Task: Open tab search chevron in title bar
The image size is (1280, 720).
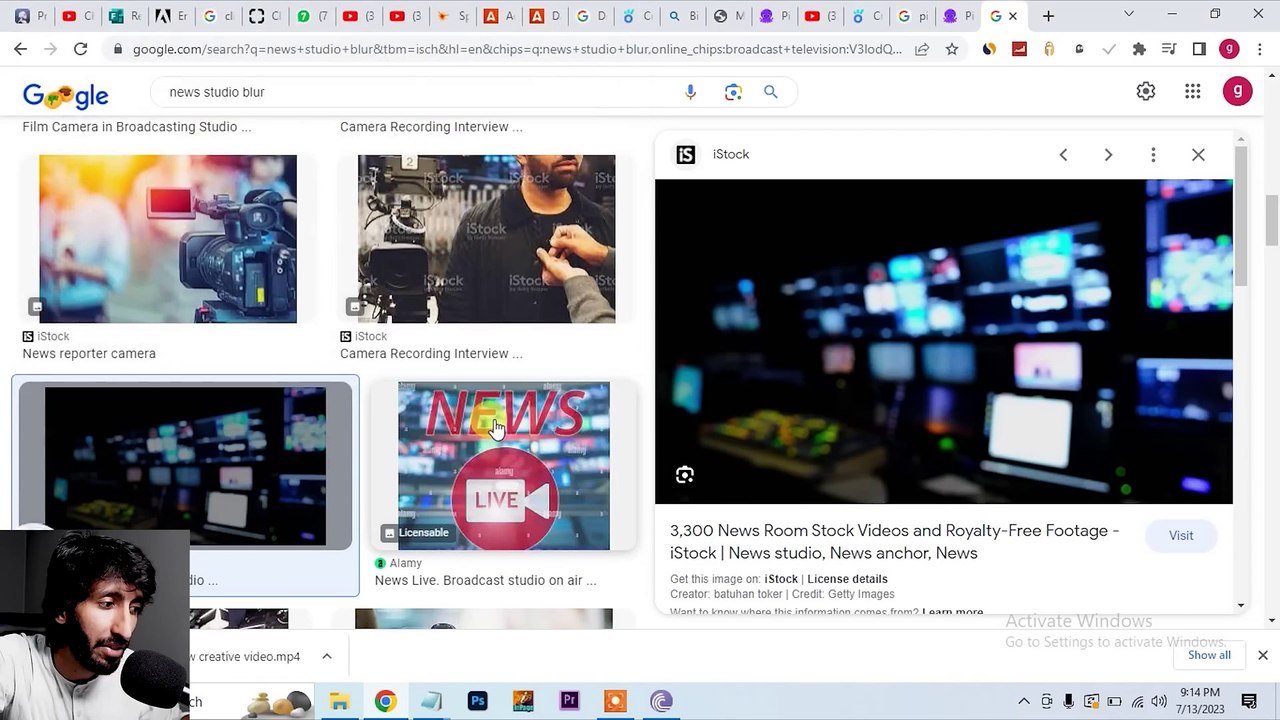Action: click(1129, 15)
